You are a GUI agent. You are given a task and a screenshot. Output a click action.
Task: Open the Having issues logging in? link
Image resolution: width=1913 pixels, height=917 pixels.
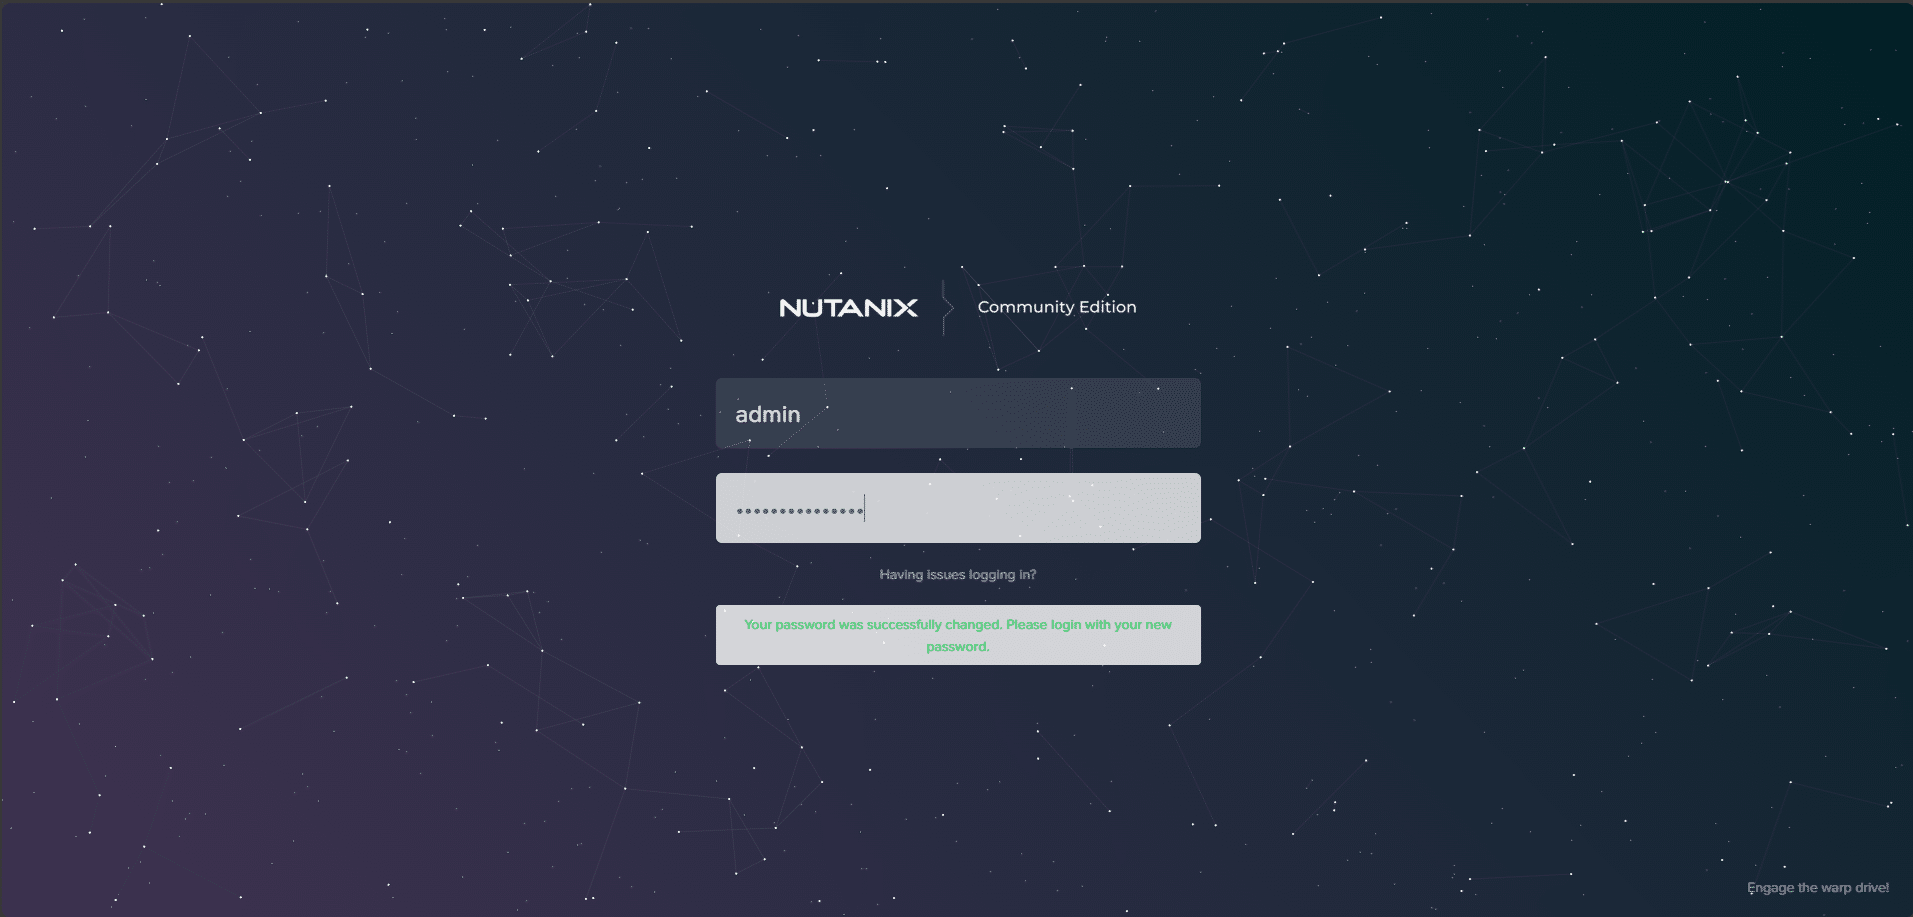pos(957,574)
